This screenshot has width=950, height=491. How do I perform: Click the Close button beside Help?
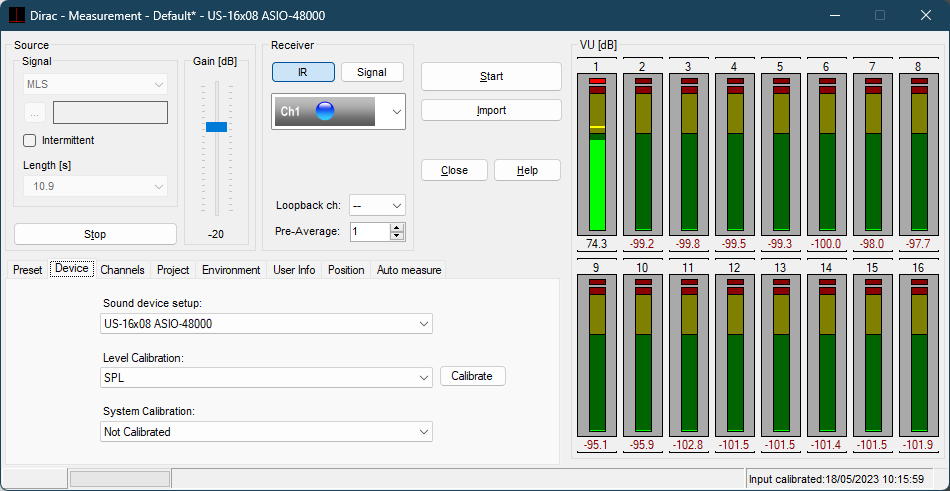[454, 170]
